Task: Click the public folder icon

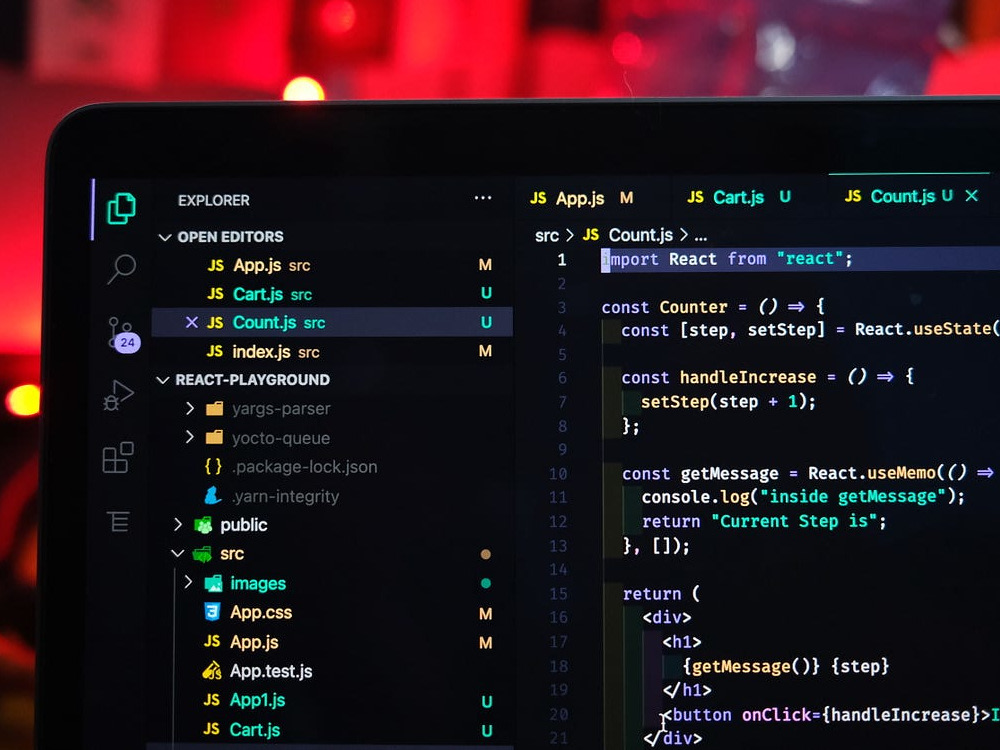Action: (x=203, y=525)
